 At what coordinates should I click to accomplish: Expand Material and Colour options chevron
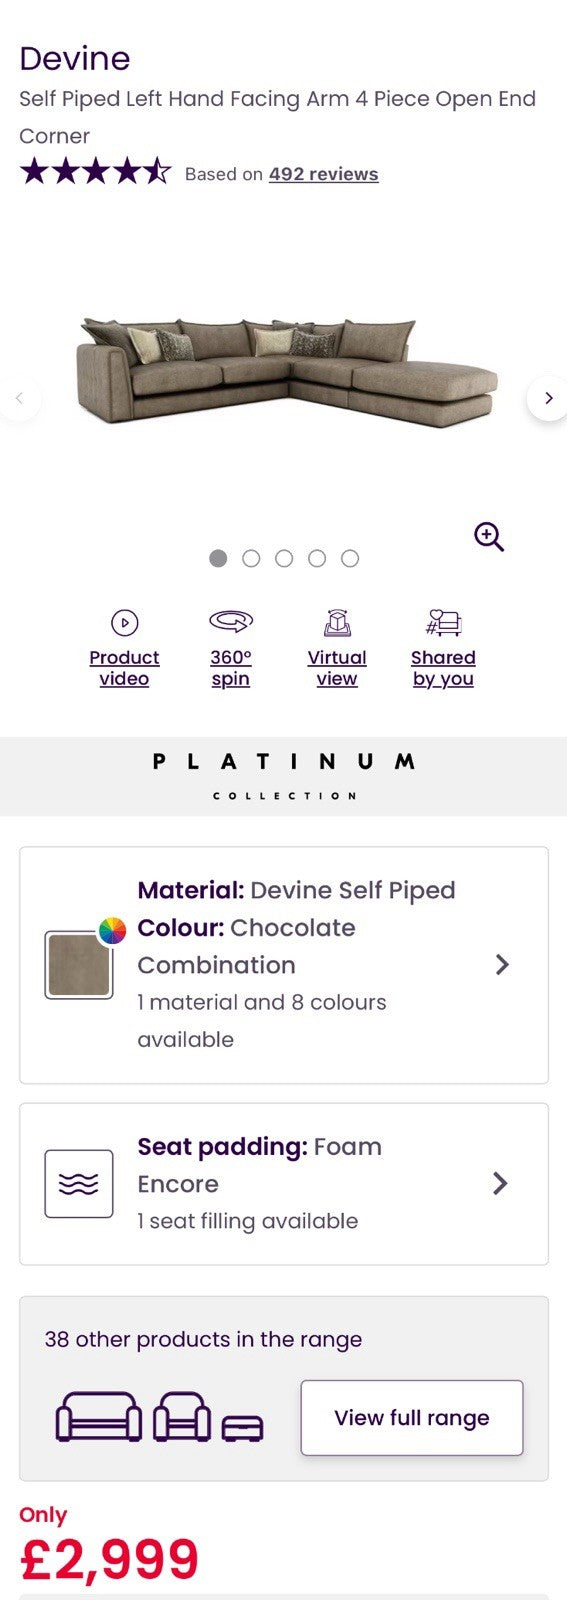tap(502, 965)
